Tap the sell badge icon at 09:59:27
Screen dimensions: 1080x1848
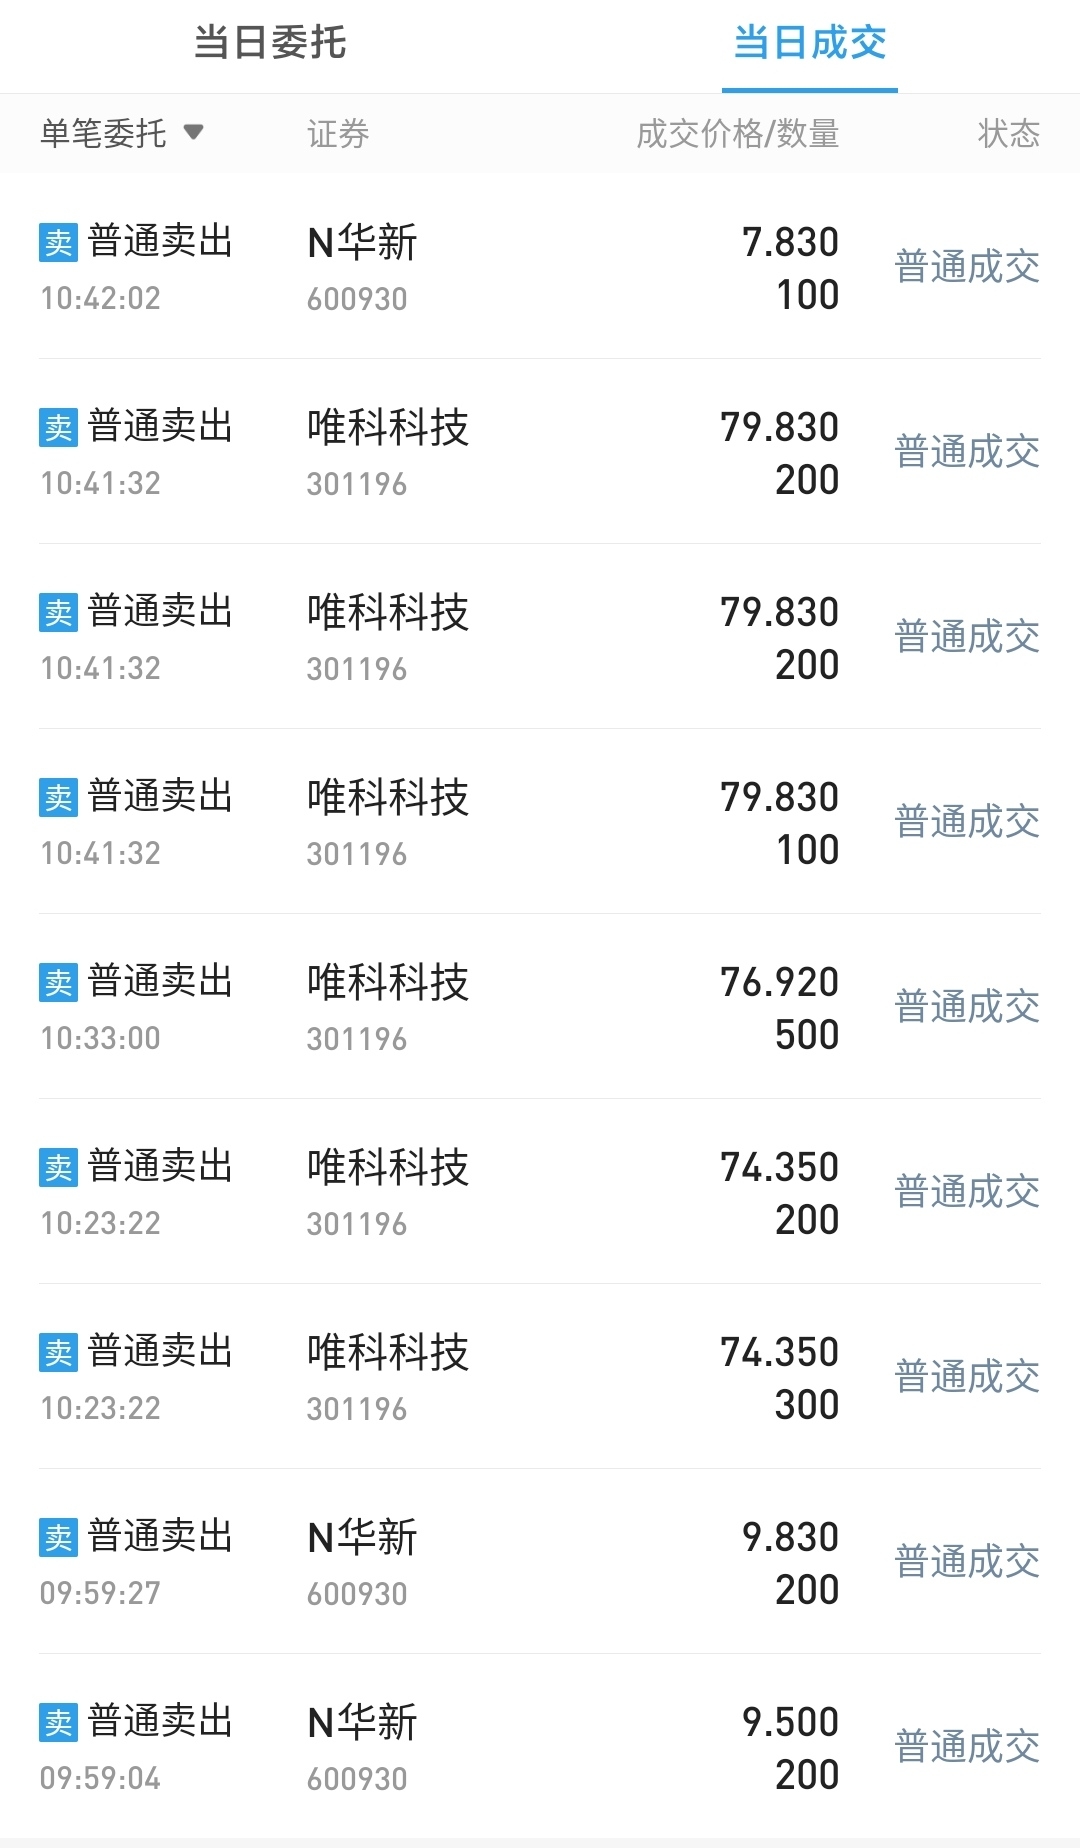click(58, 1537)
